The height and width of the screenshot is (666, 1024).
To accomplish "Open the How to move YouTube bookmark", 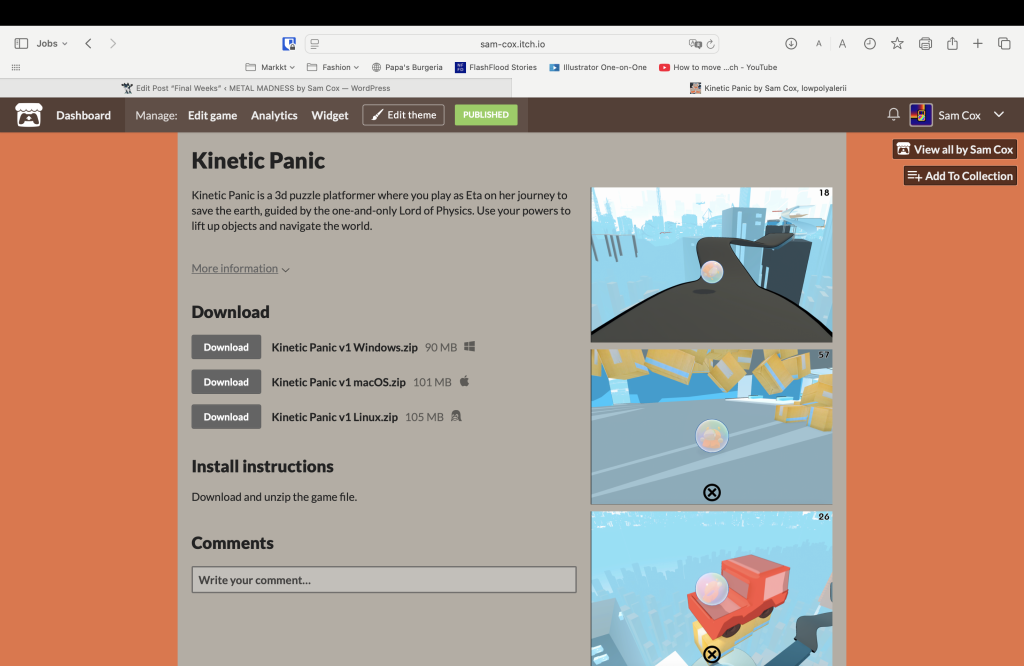I will (x=718, y=67).
